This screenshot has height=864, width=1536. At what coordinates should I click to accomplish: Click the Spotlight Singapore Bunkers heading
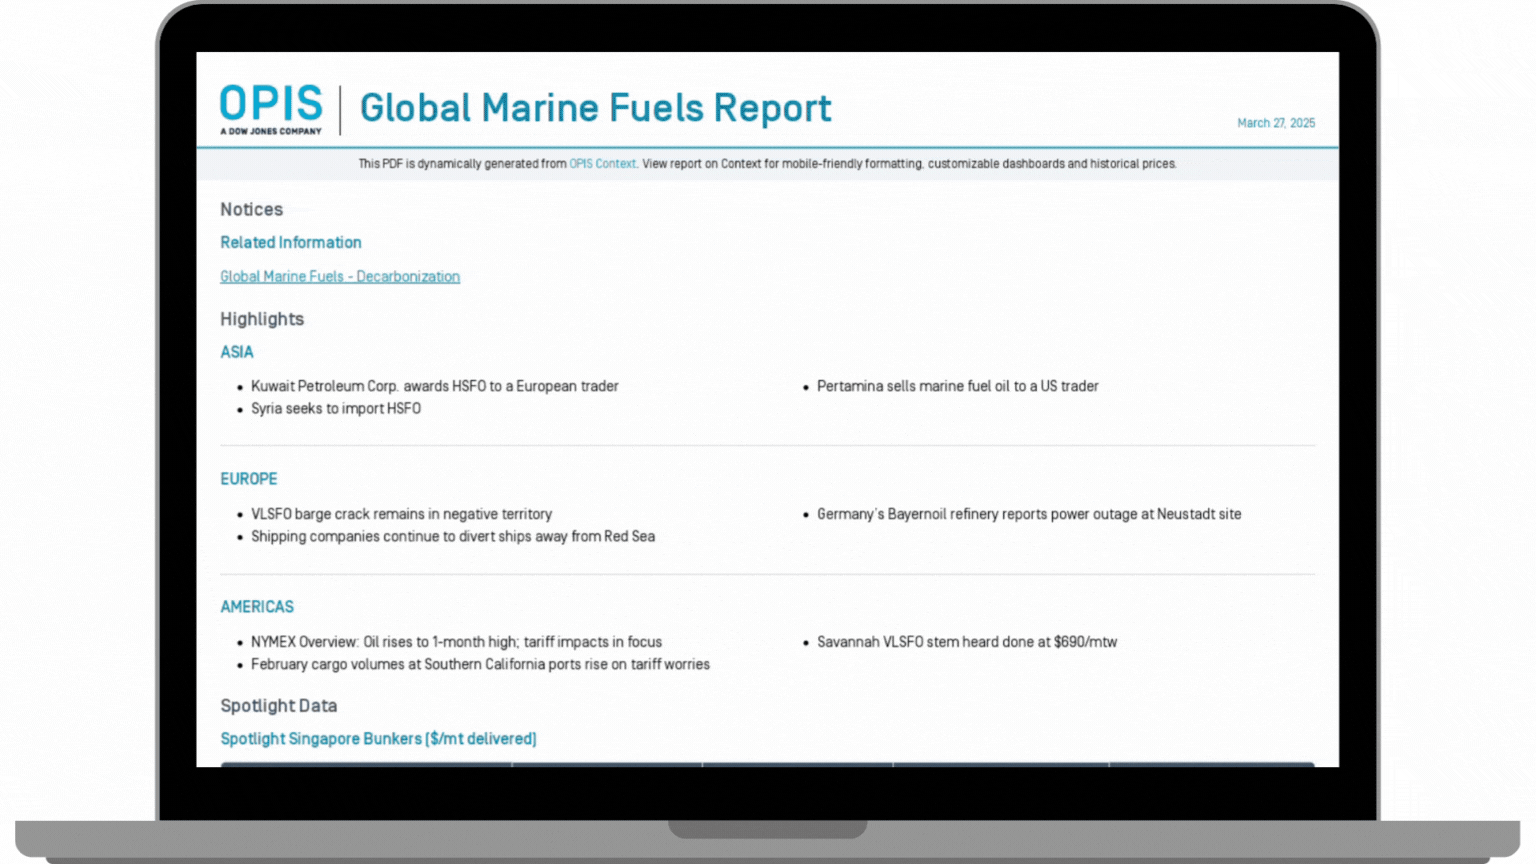coord(378,739)
